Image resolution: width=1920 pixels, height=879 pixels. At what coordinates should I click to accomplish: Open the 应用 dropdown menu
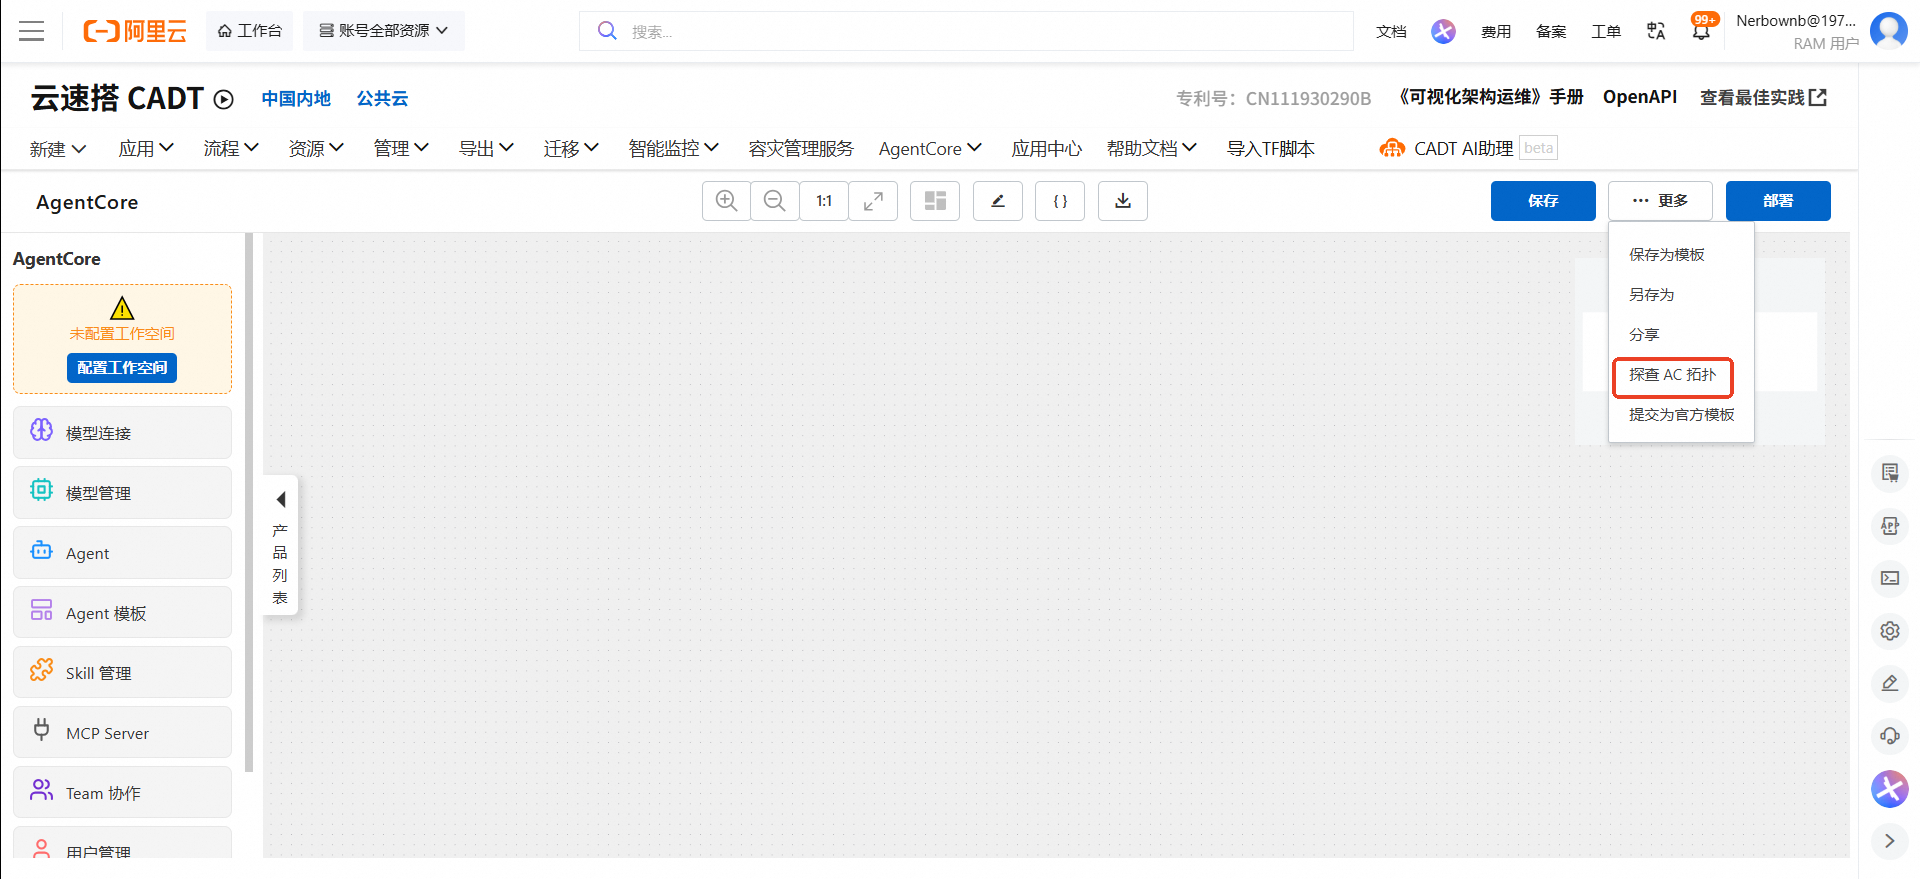point(146,149)
